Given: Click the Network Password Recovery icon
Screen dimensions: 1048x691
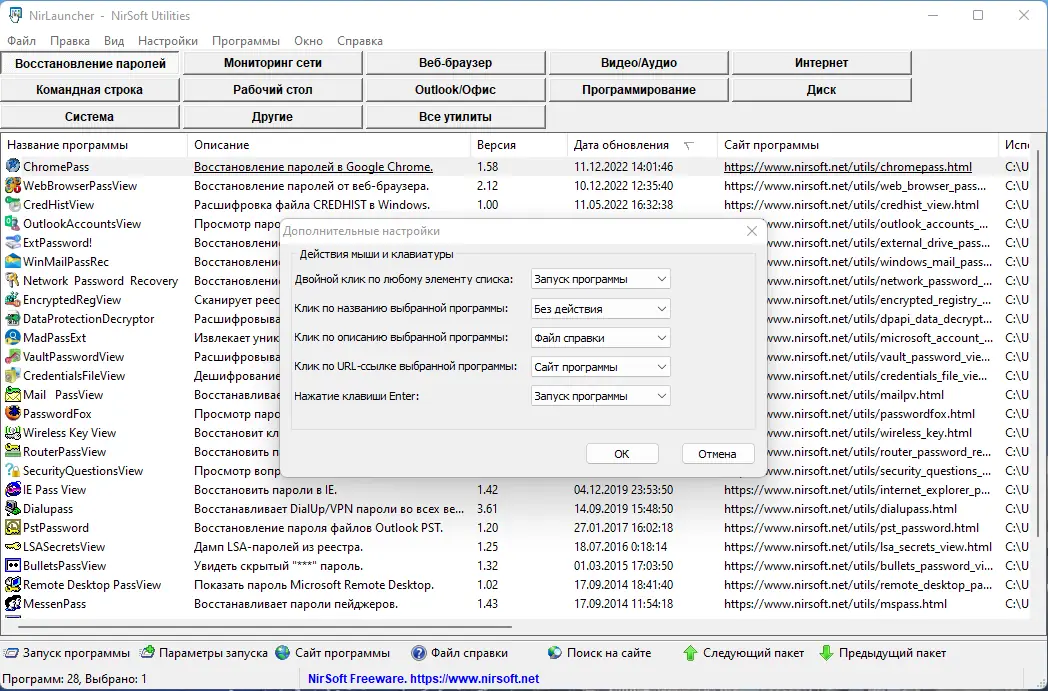Looking at the screenshot, I should [13, 280].
